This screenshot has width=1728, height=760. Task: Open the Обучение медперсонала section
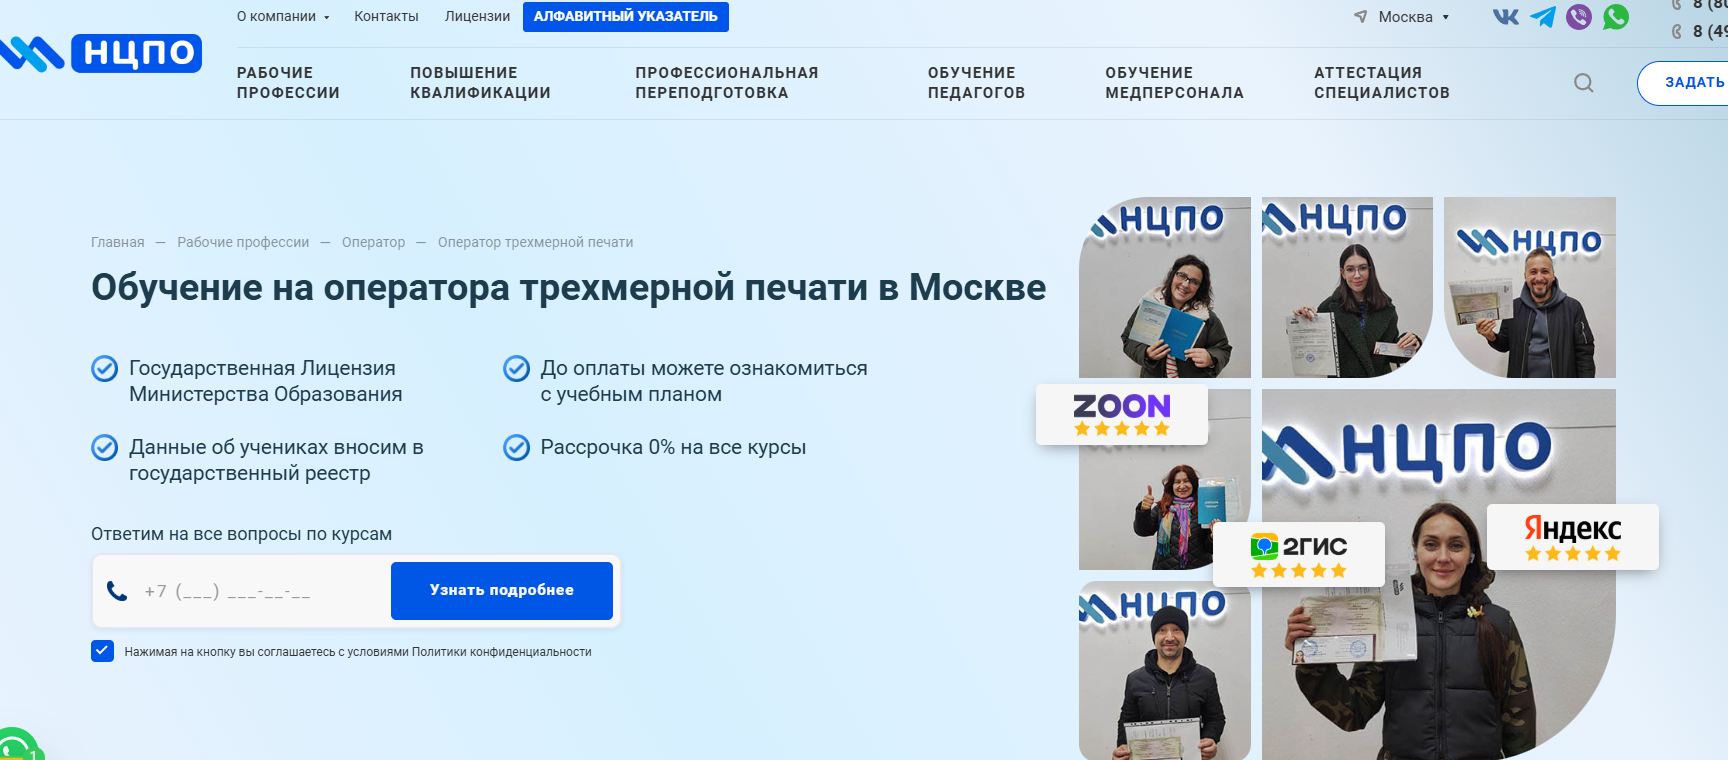click(x=1174, y=83)
